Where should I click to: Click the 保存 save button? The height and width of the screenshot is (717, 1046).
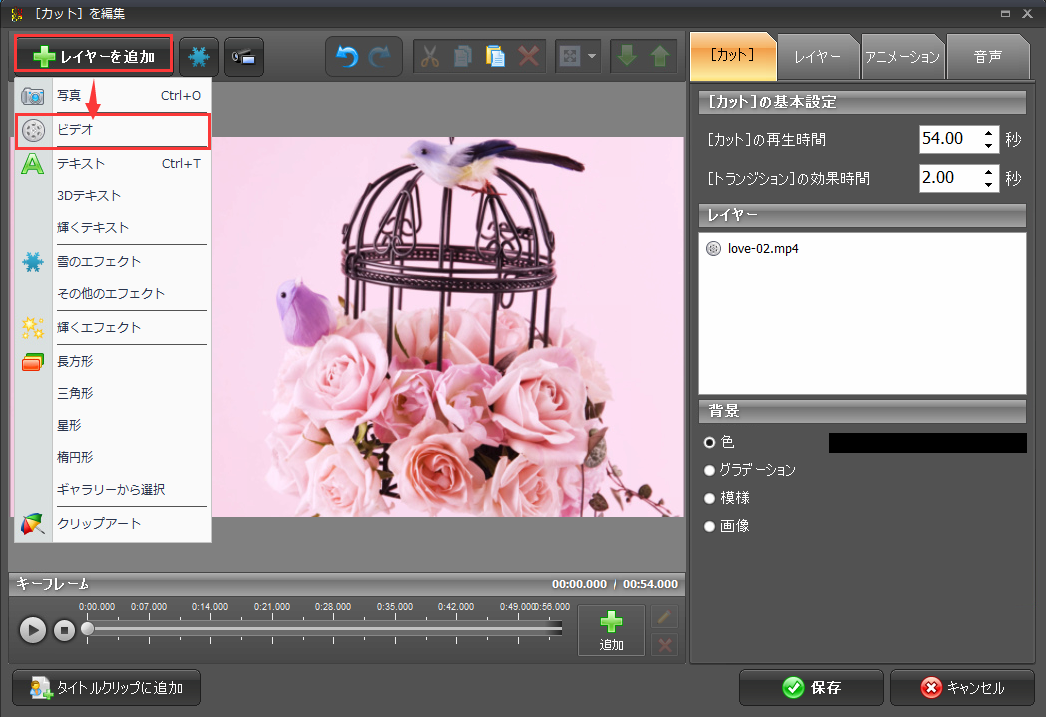click(x=811, y=688)
